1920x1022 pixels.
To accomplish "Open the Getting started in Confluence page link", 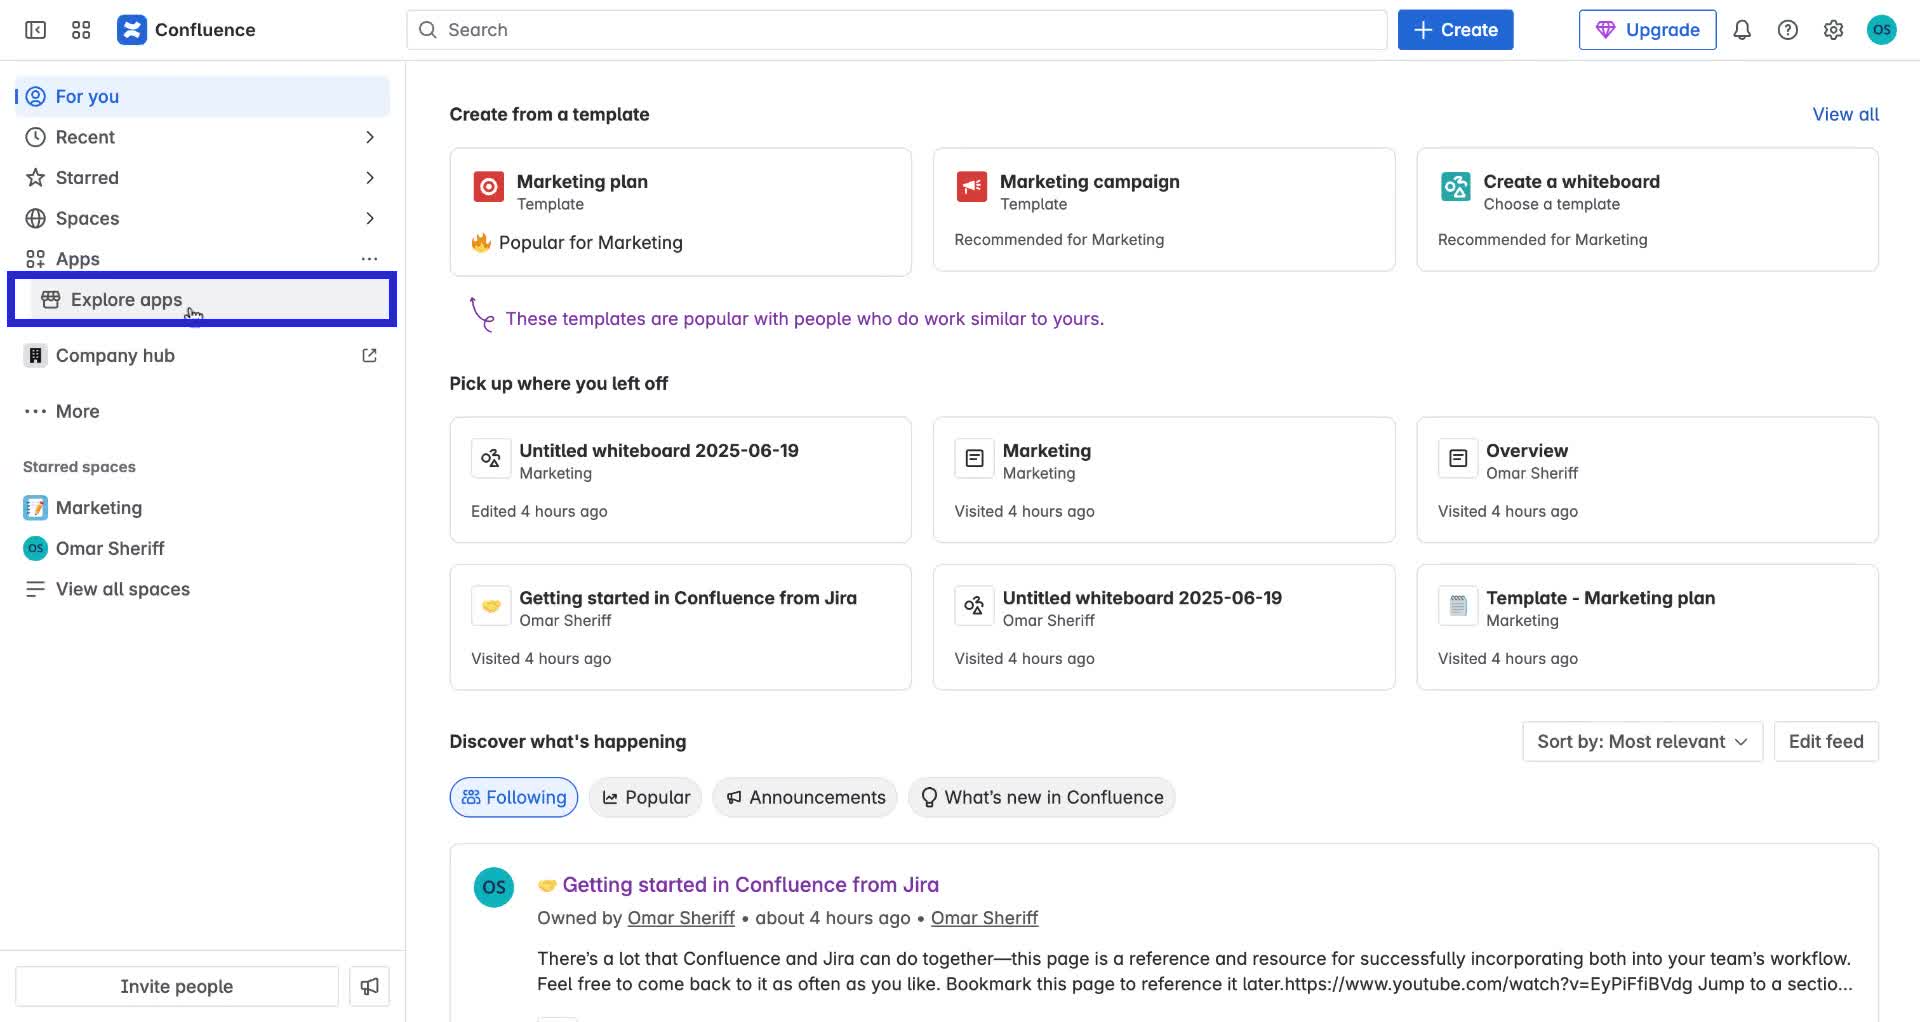I will pos(751,884).
